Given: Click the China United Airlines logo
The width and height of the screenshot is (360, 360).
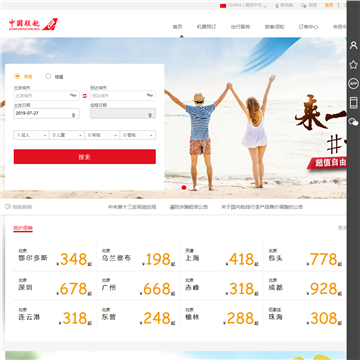Looking at the screenshot, I should [x=33, y=24].
